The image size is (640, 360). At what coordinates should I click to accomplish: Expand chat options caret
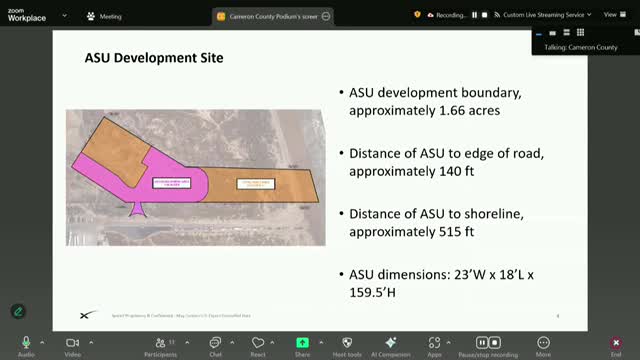tap(232, 342)
